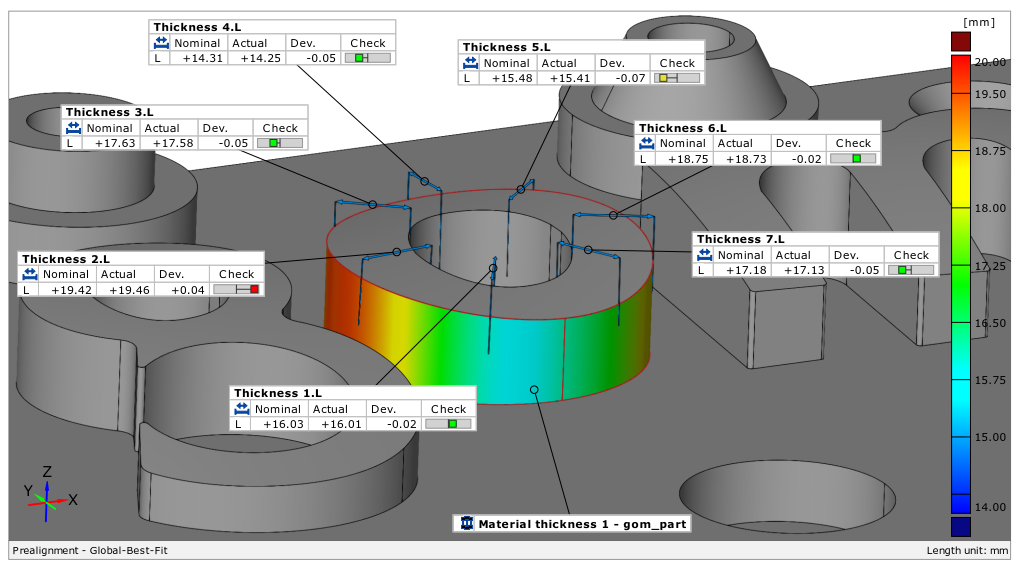The height and width of the screenshot is (563, 1018).
Task: Click the XYZ coordinate axis triad
Action: coord(45,493)
